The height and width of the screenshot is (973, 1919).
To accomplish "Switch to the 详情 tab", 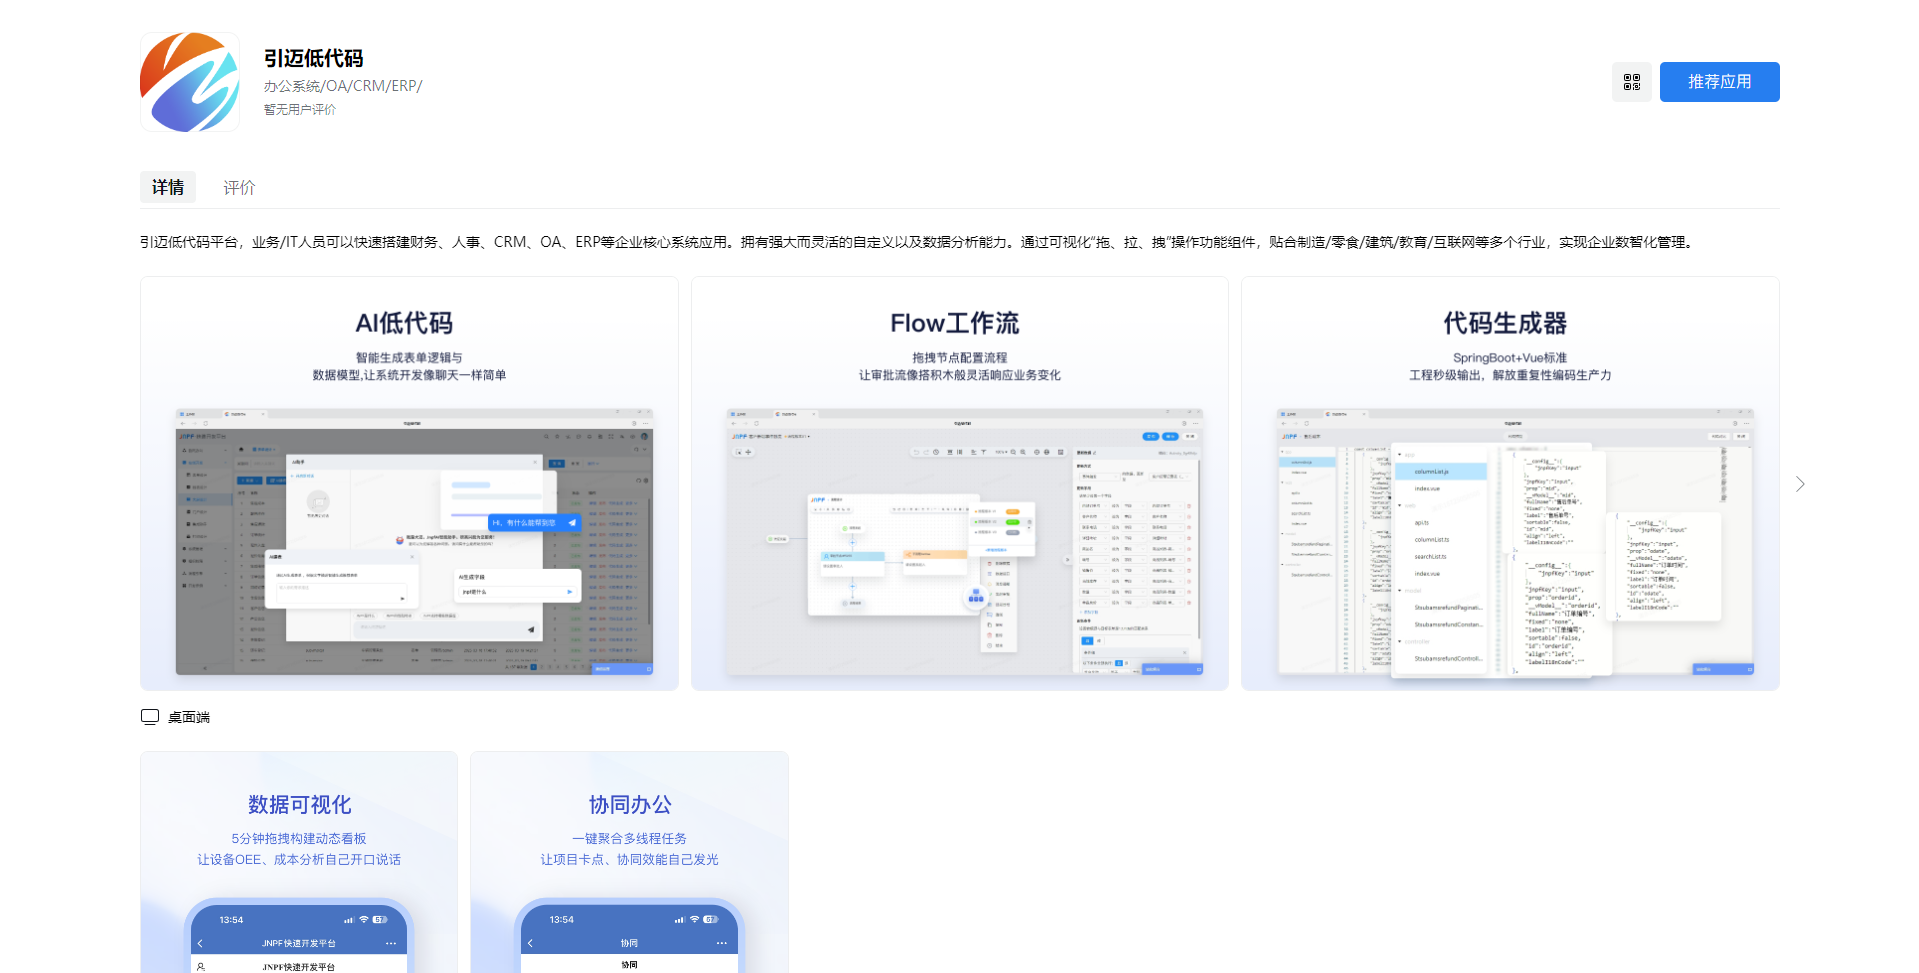I will pos(168,187).
